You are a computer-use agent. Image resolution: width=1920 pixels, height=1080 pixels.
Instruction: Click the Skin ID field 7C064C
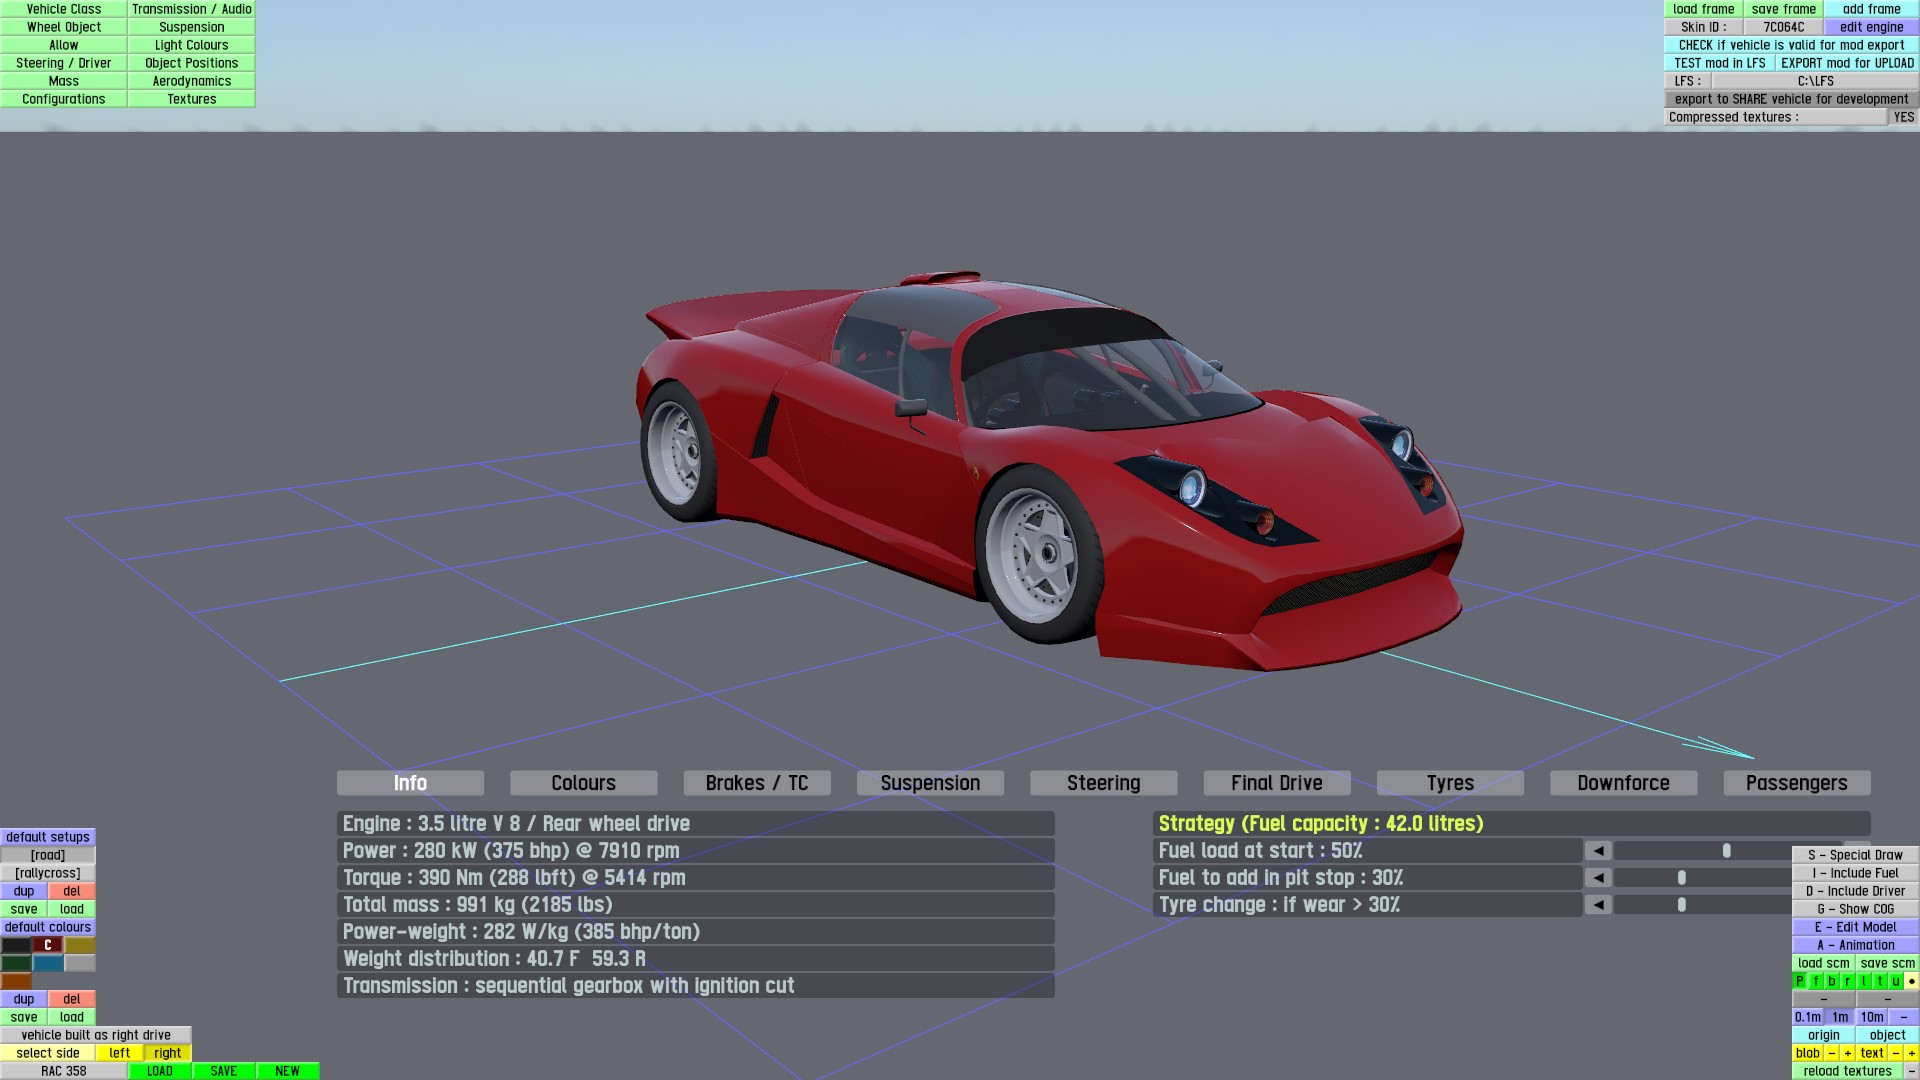tap(1783, 27)
